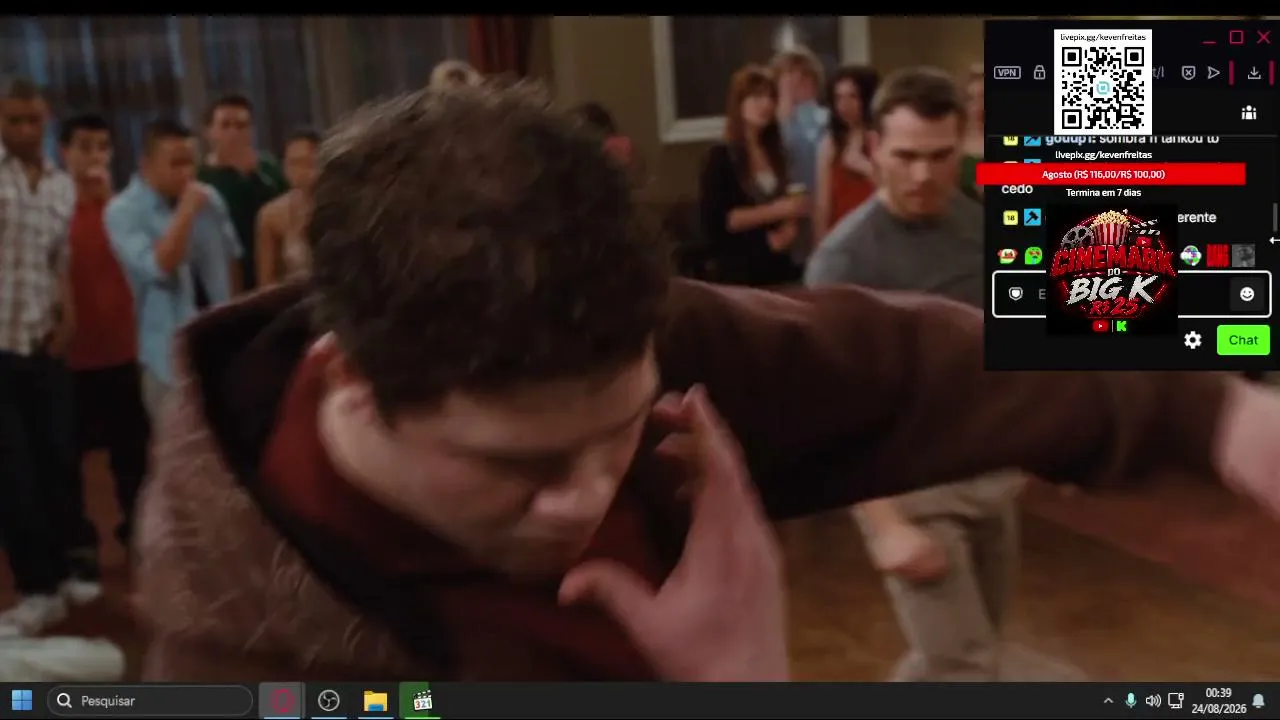The image size is (1280, 720).
Task: Click the yellow 18 badge beside the hammer
Action: click(1010, 217)
